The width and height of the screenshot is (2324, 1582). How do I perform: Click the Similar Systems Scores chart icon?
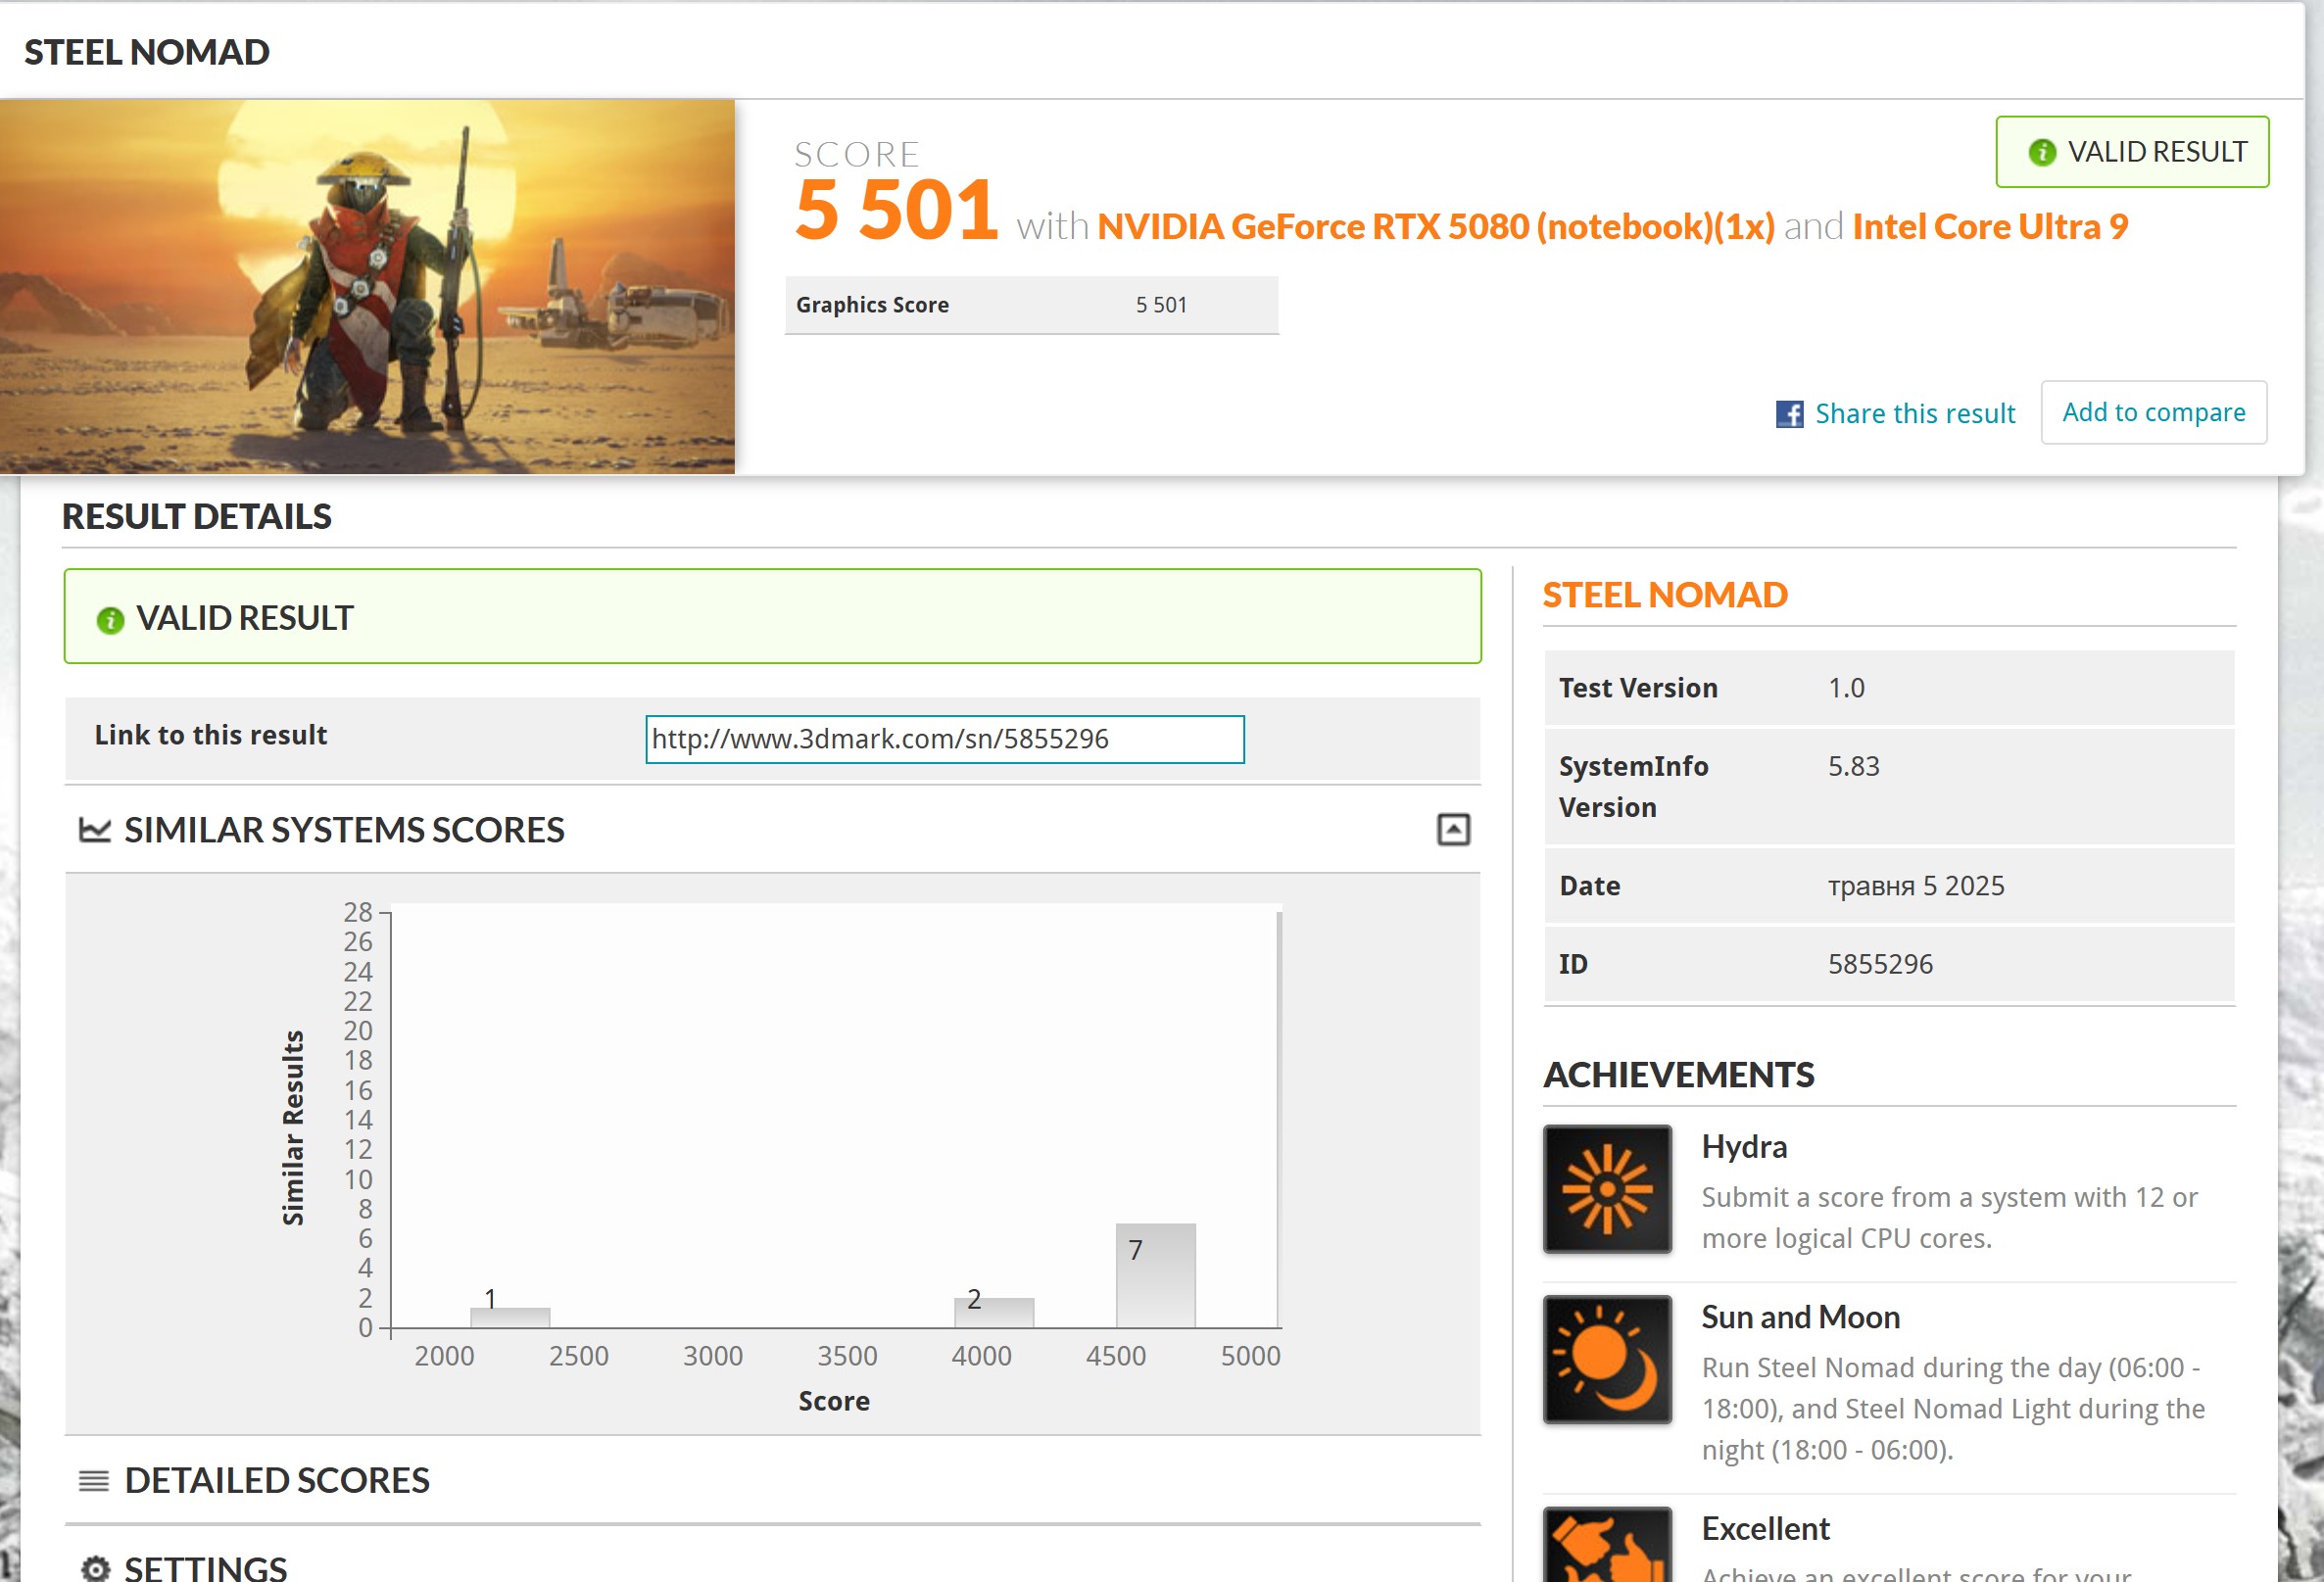pyautogui.click(x=95, y=830)
